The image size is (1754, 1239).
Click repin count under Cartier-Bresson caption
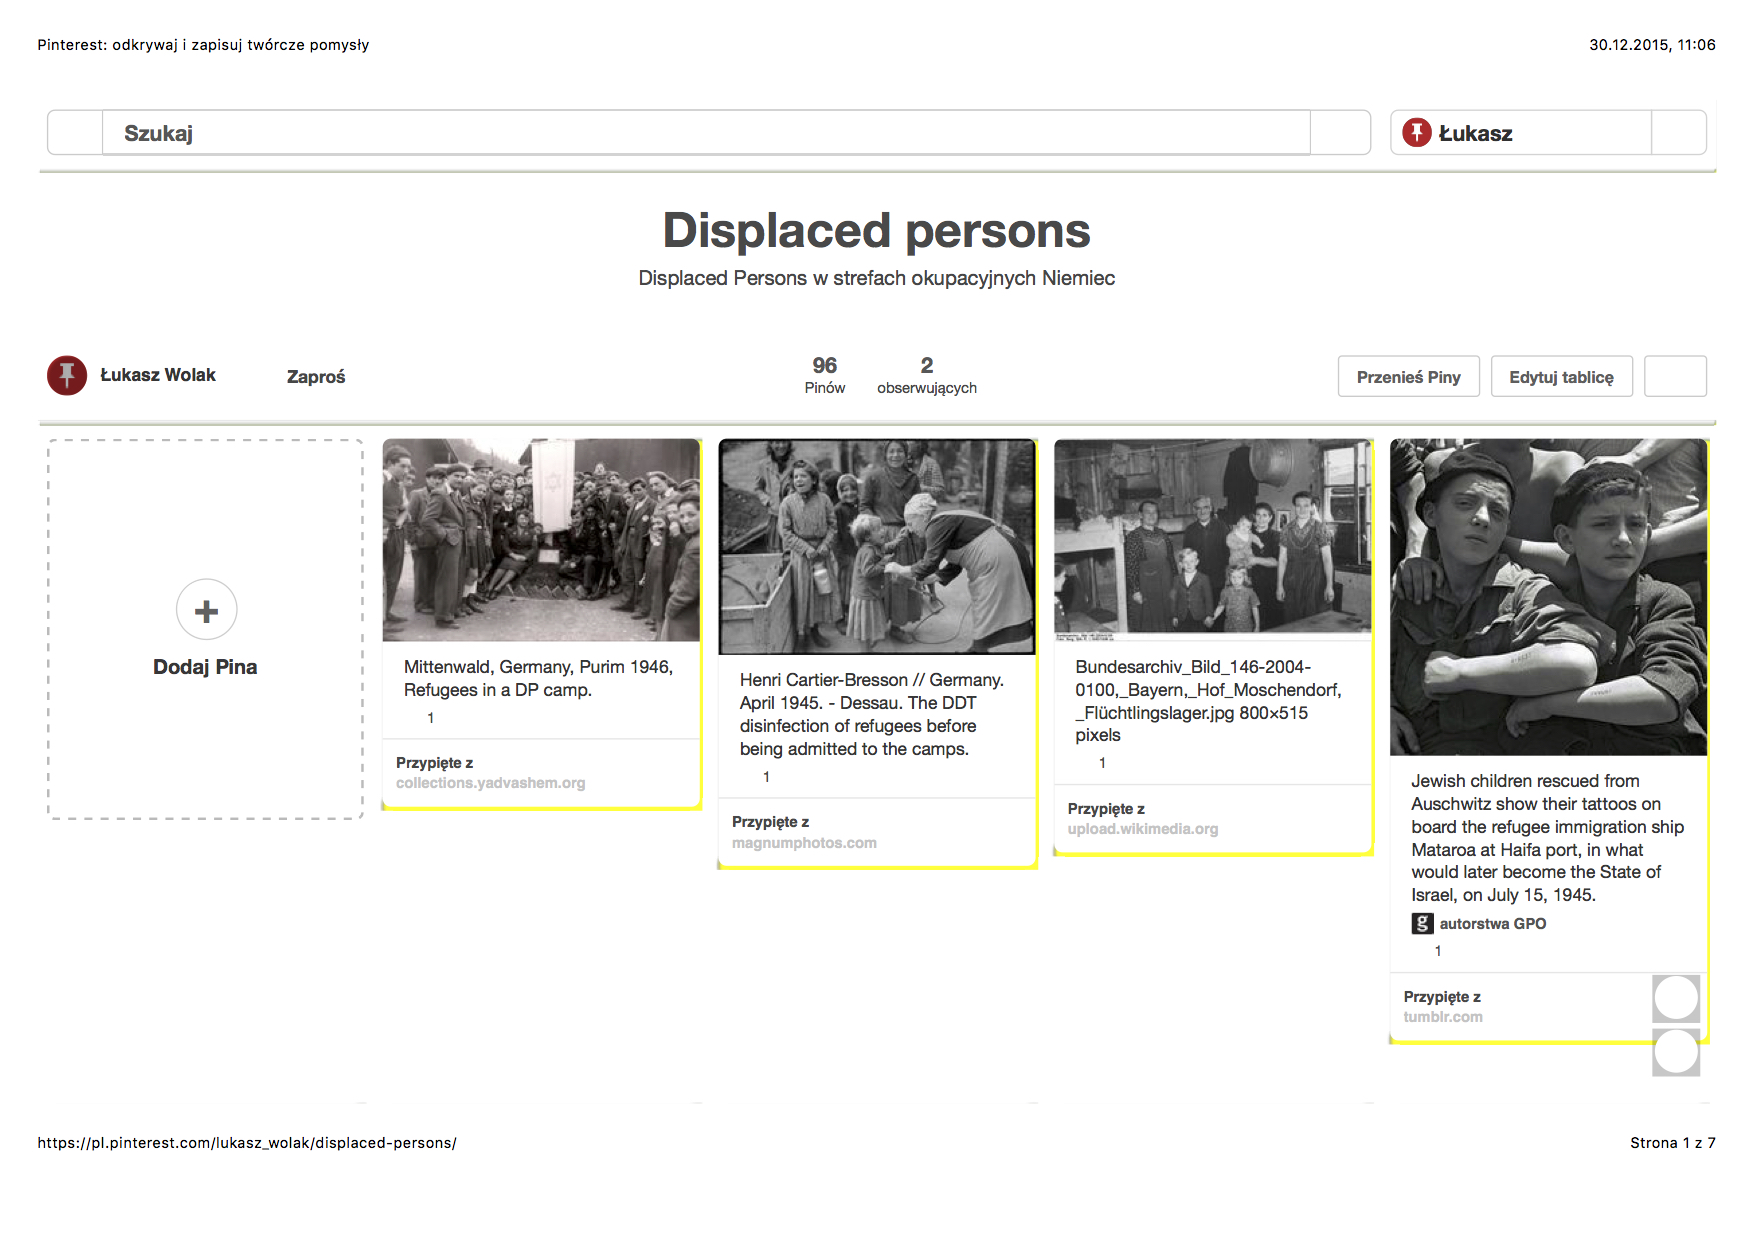767,777
